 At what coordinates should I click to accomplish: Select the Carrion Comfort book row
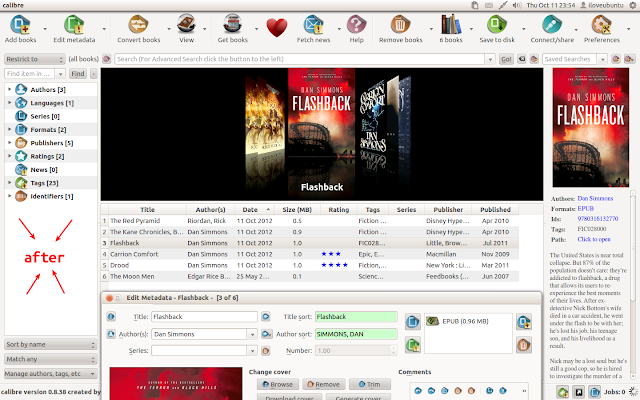pos(310,254)
